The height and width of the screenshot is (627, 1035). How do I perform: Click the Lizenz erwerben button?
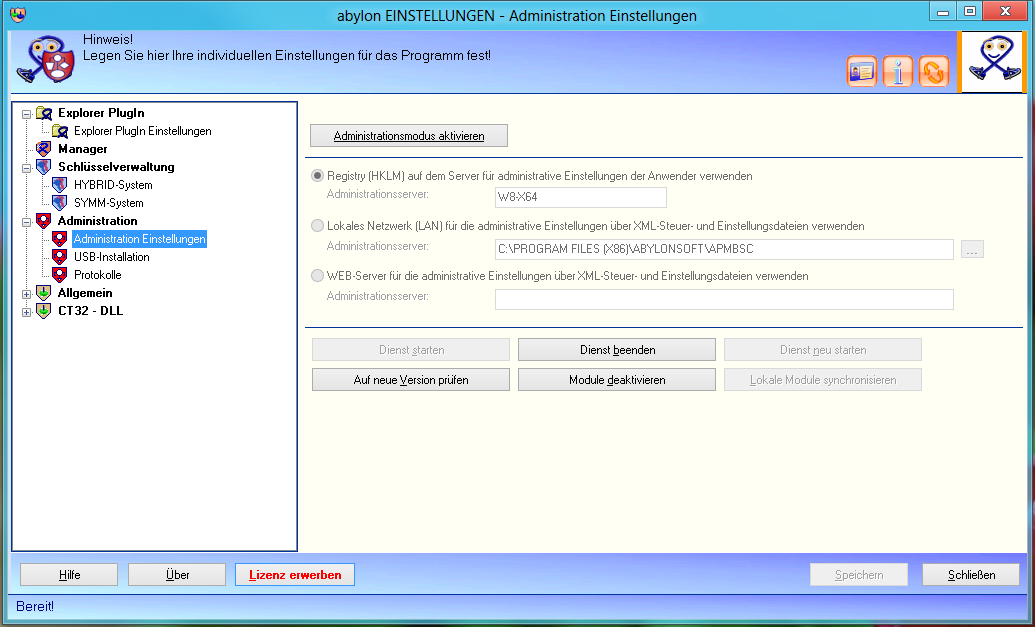pos(295,575)
